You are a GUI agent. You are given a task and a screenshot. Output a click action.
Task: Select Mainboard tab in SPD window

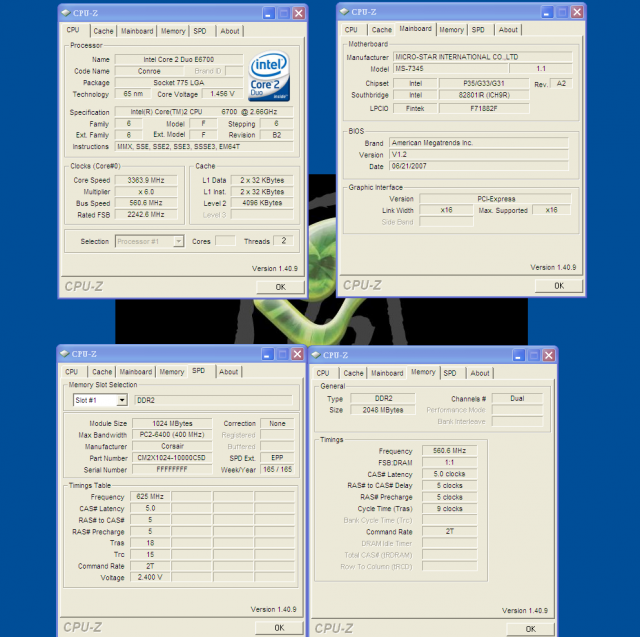click(x=136, y=372)
